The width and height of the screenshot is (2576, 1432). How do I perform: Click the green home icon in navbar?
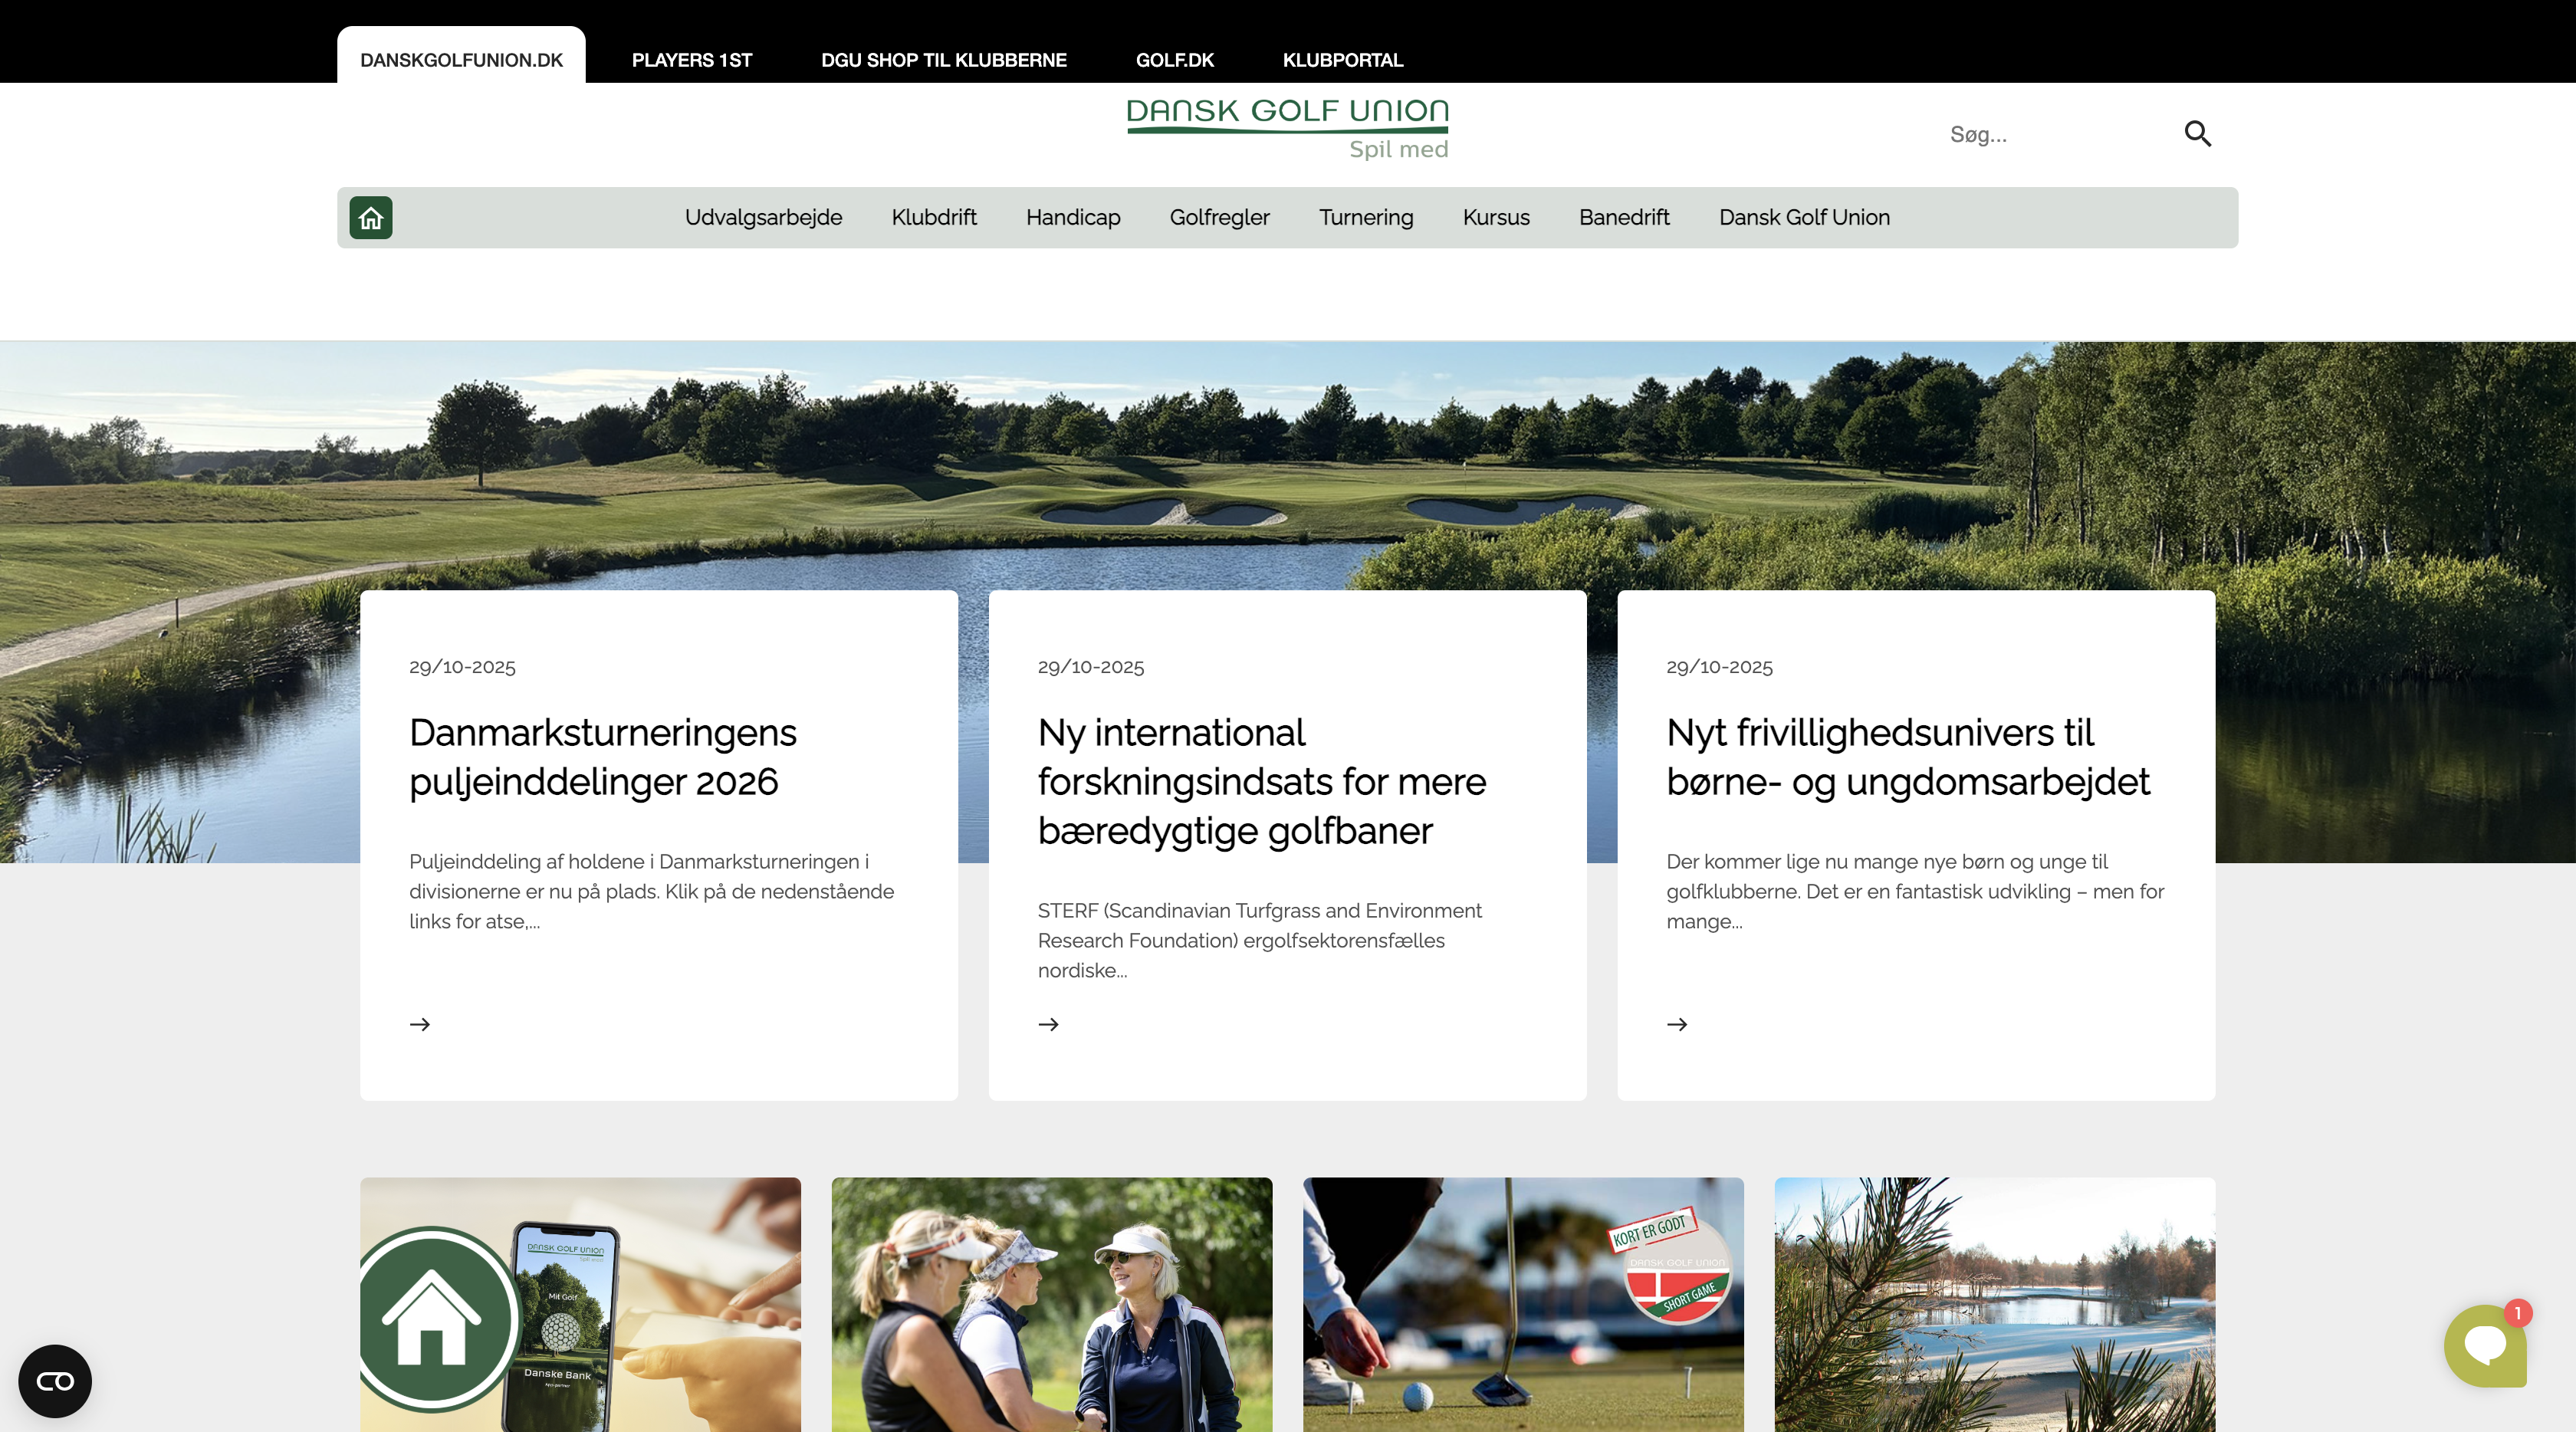[370, 218]
